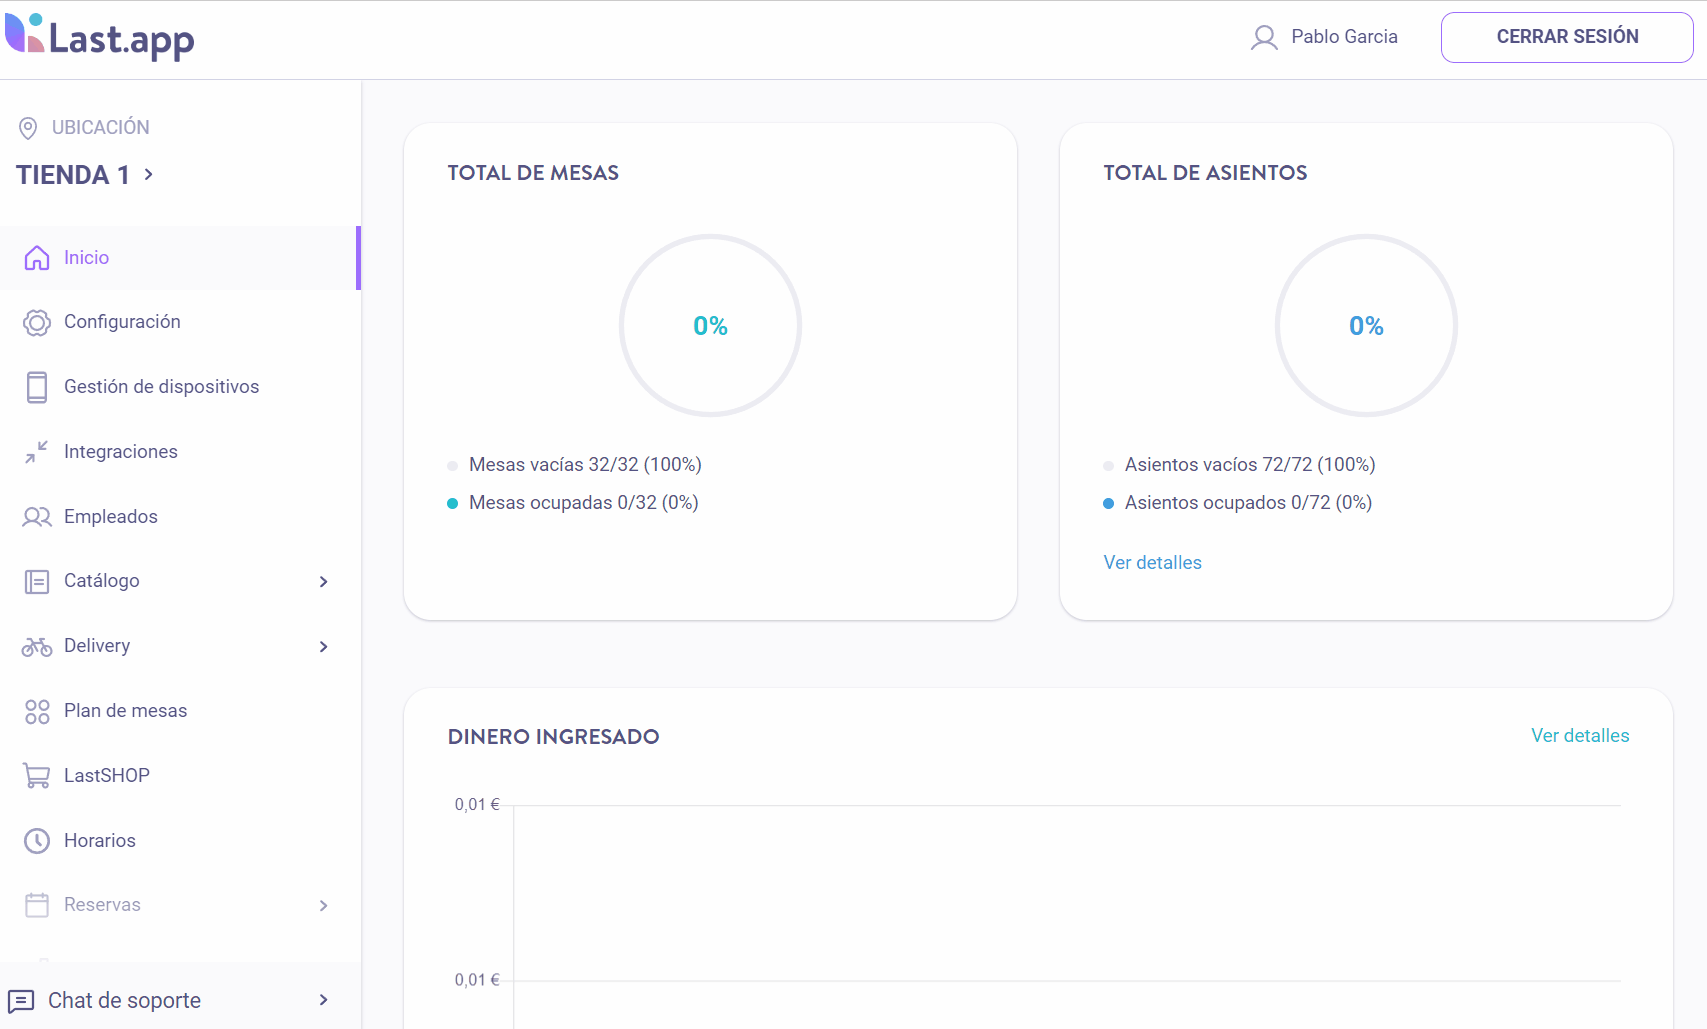The image size is (1707, 1029).
Task: Click the TOTAL DE ASIENTOS heading
Action: pos(1205,173)
